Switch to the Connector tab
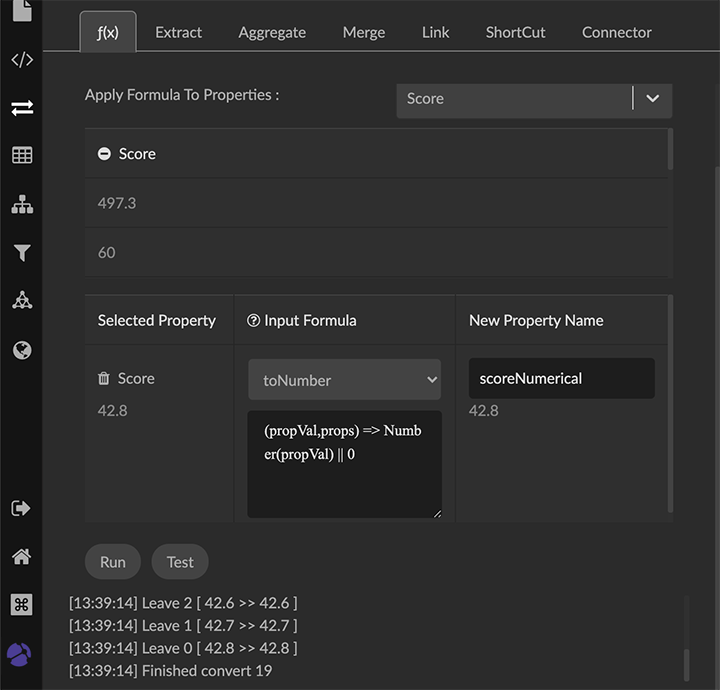Viewport: 720px width, 690px height. 616,32
